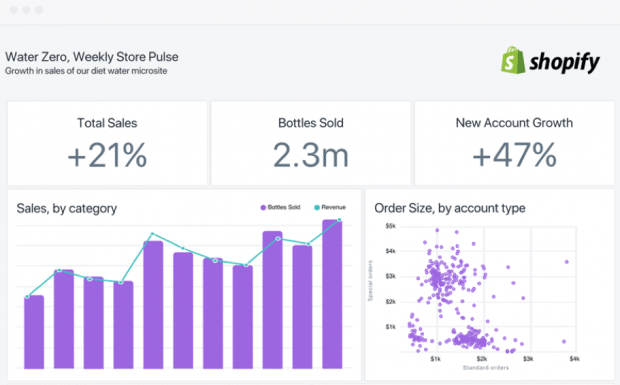Click the 'Growth in sales of our diet water microsite' subtitle
Screen dimensions: 620x385
tap(86, 71)
